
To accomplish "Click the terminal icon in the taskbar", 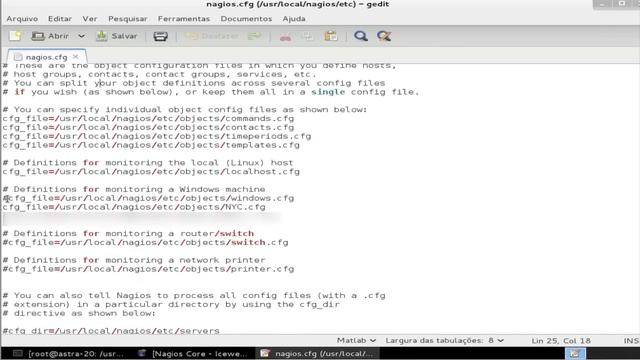I will click(18, 353).
